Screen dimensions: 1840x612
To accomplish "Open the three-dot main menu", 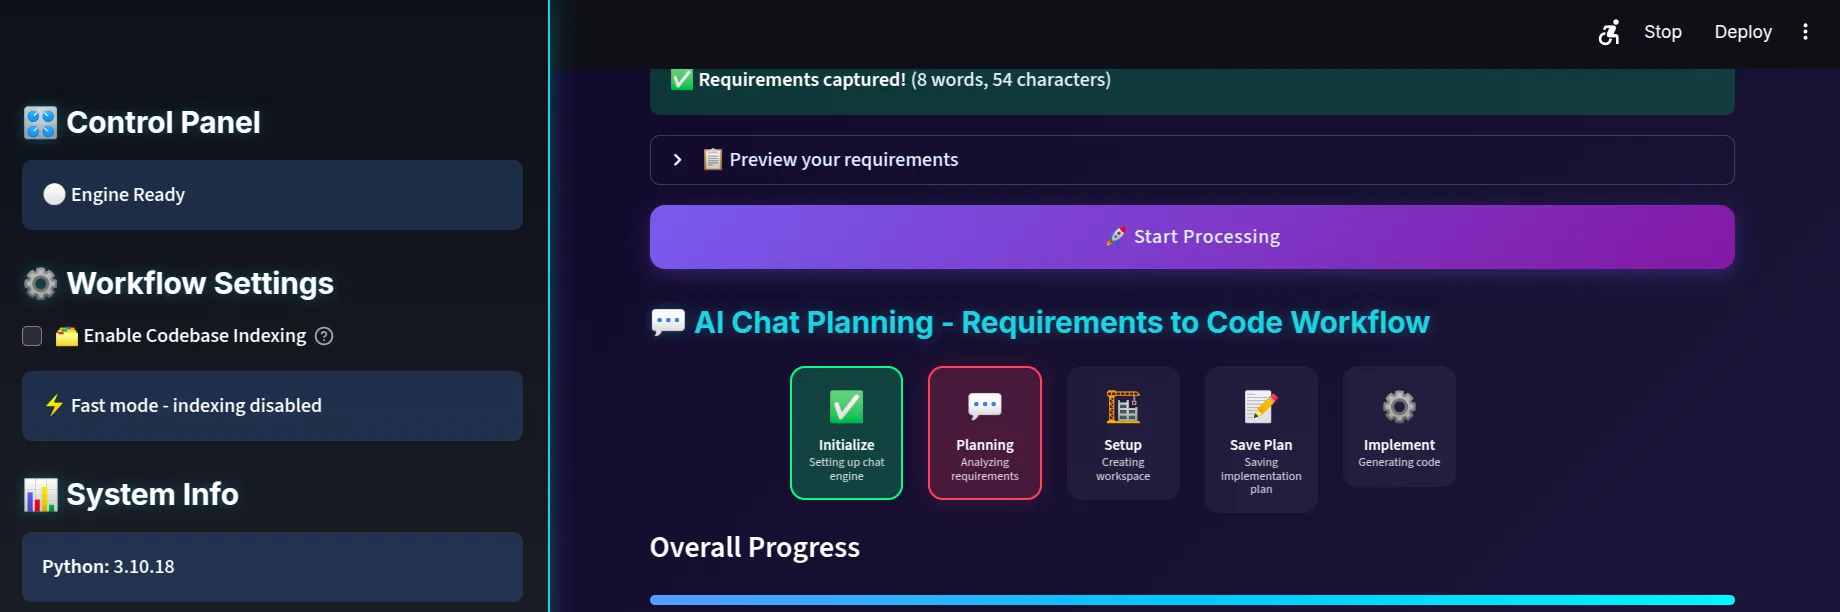I will click(1805, 32).
